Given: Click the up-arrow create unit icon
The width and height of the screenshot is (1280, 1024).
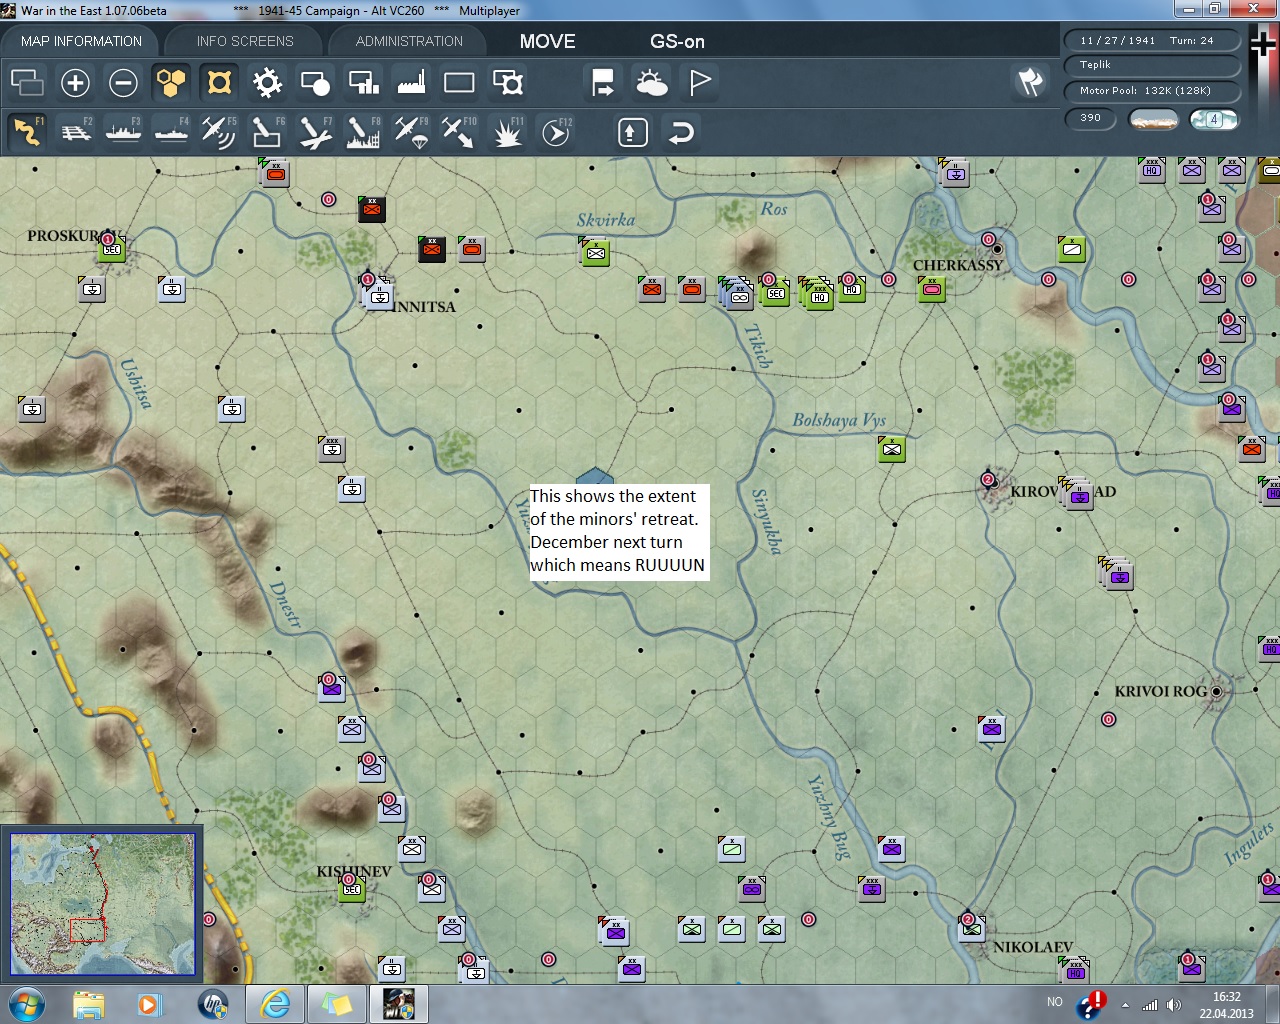Looking at the screenshot, I should pyautogui.click(x=632, y=132).
